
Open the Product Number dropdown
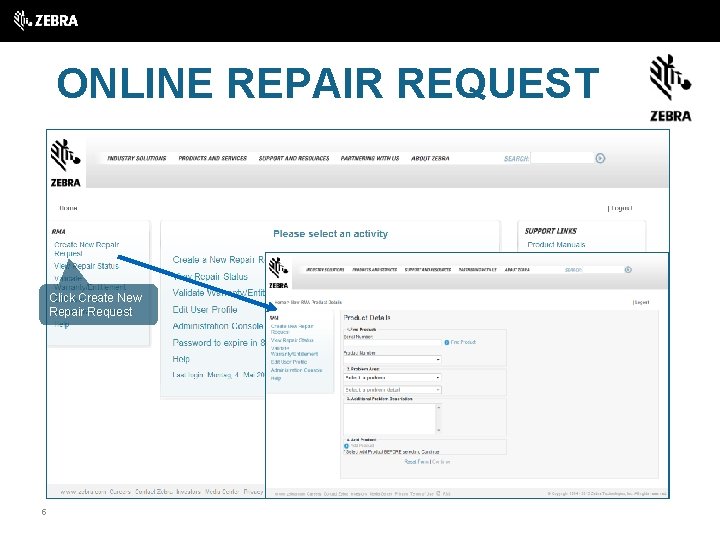click(x=393, y=359)
